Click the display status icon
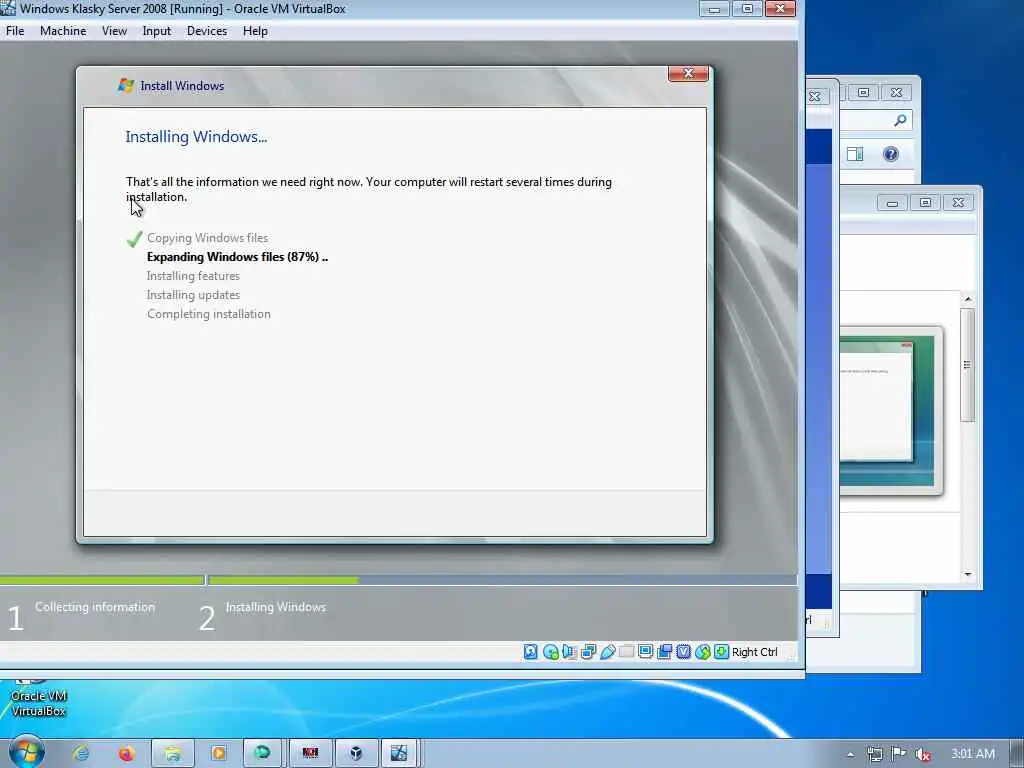This screenshot has width=1024, height=768. pyautogui.click(x=645, y=652)
